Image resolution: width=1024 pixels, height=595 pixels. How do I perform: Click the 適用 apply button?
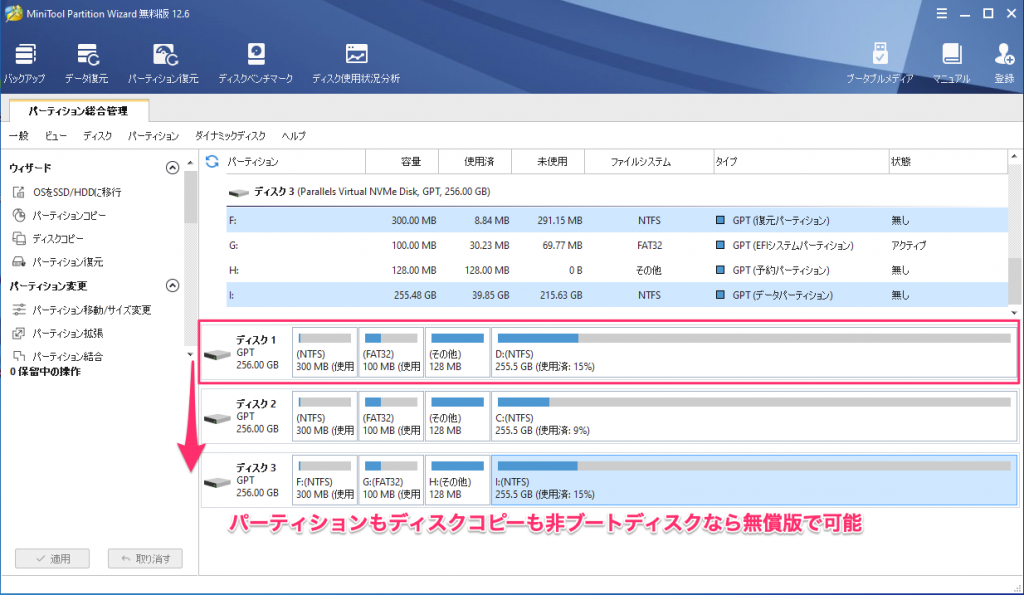[x=52, y=558]
